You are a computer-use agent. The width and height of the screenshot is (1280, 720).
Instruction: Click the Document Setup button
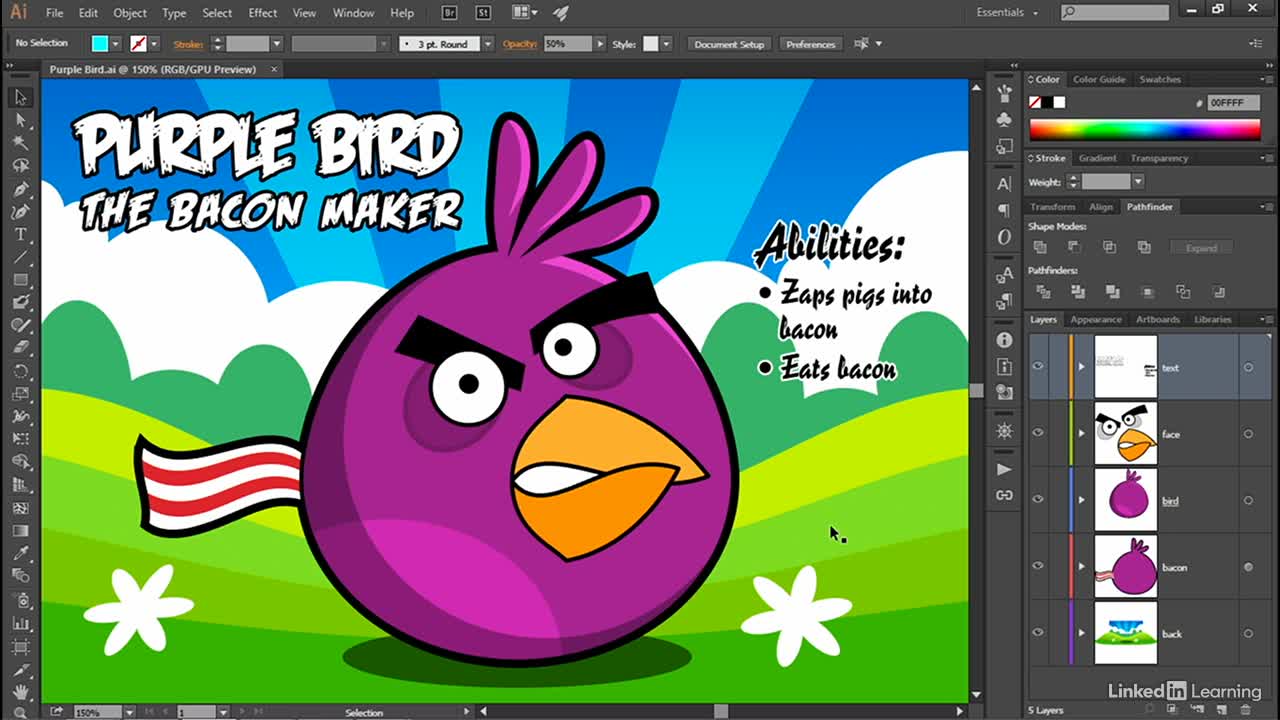pyautogui.click(x=729, y=44)
